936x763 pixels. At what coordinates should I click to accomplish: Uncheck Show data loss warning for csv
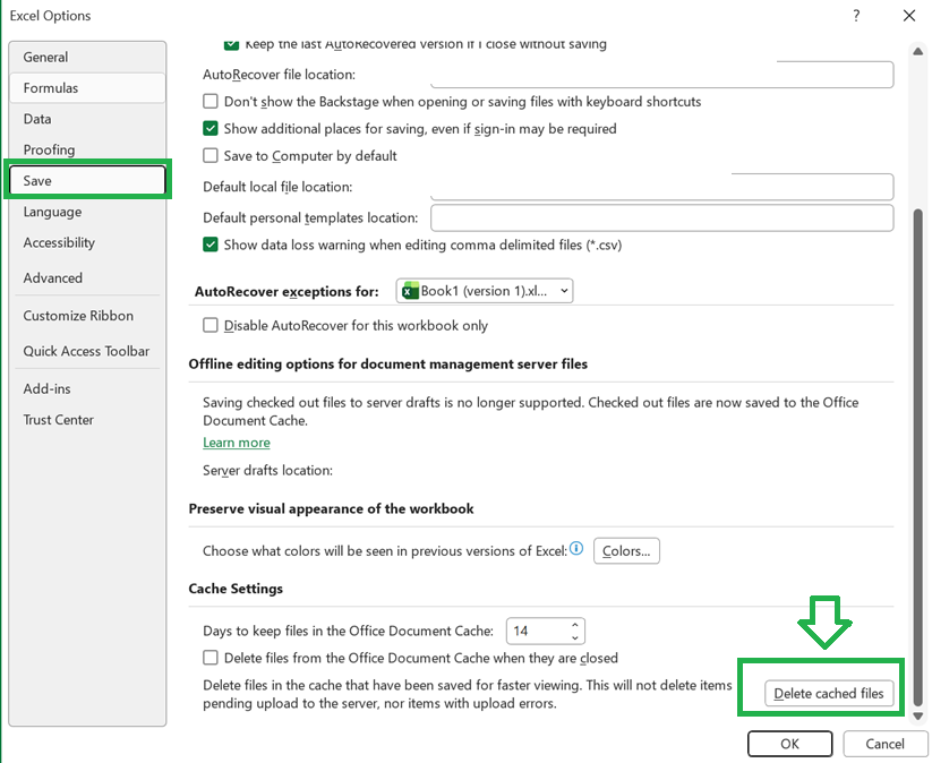coord(210,244)
